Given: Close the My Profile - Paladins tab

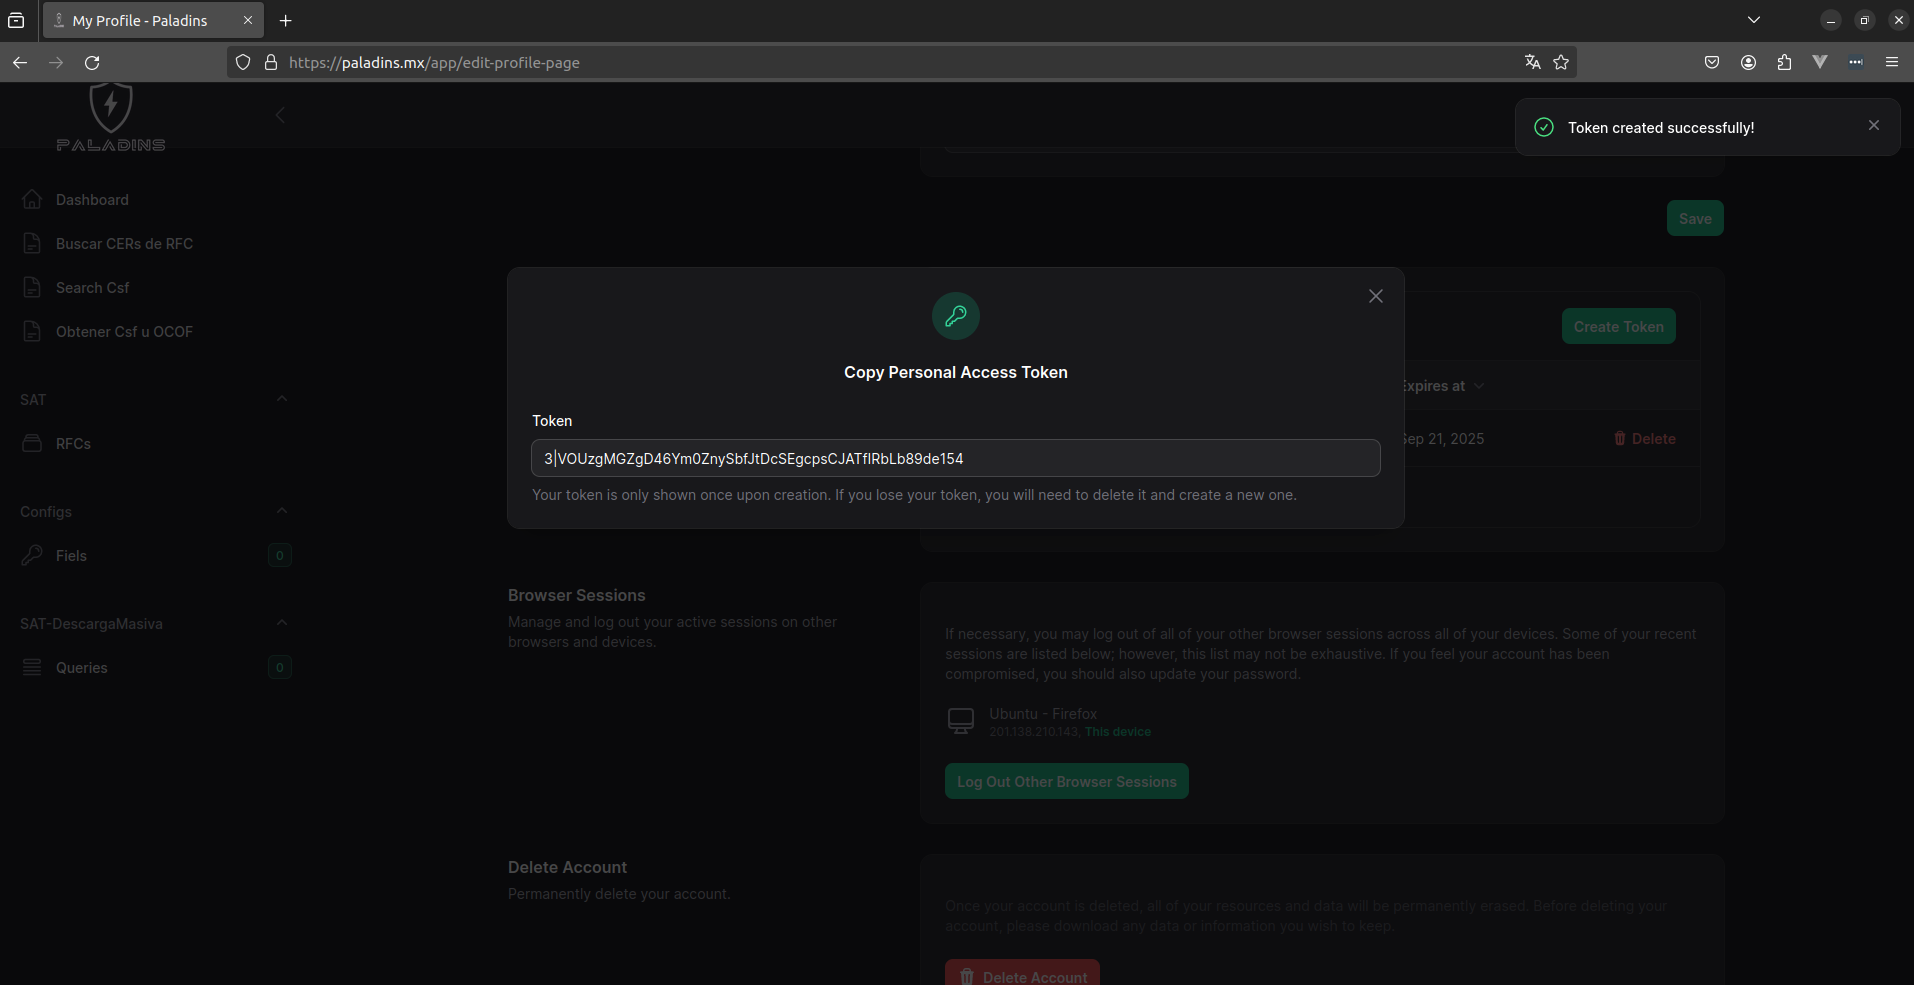Looking at the screenshot, I should coord(248,20).
